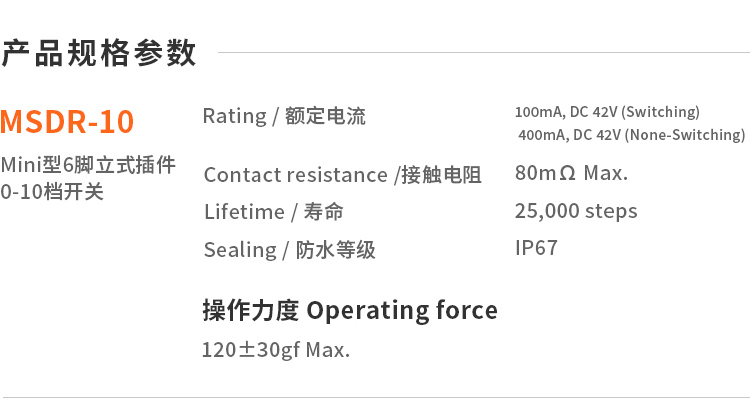Click the 0-10档开关 description text
The width and height of the screenshot is (750, 409).
pos(52,191)
